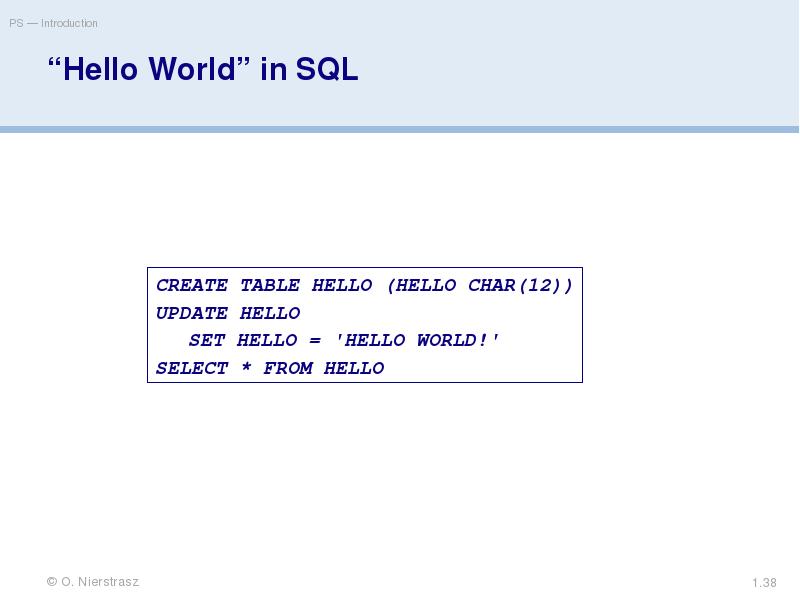Click the SELECT * FROM HELLO line
Screen dimensions: 800x600
pyautogui.click(x=270, y=368)
